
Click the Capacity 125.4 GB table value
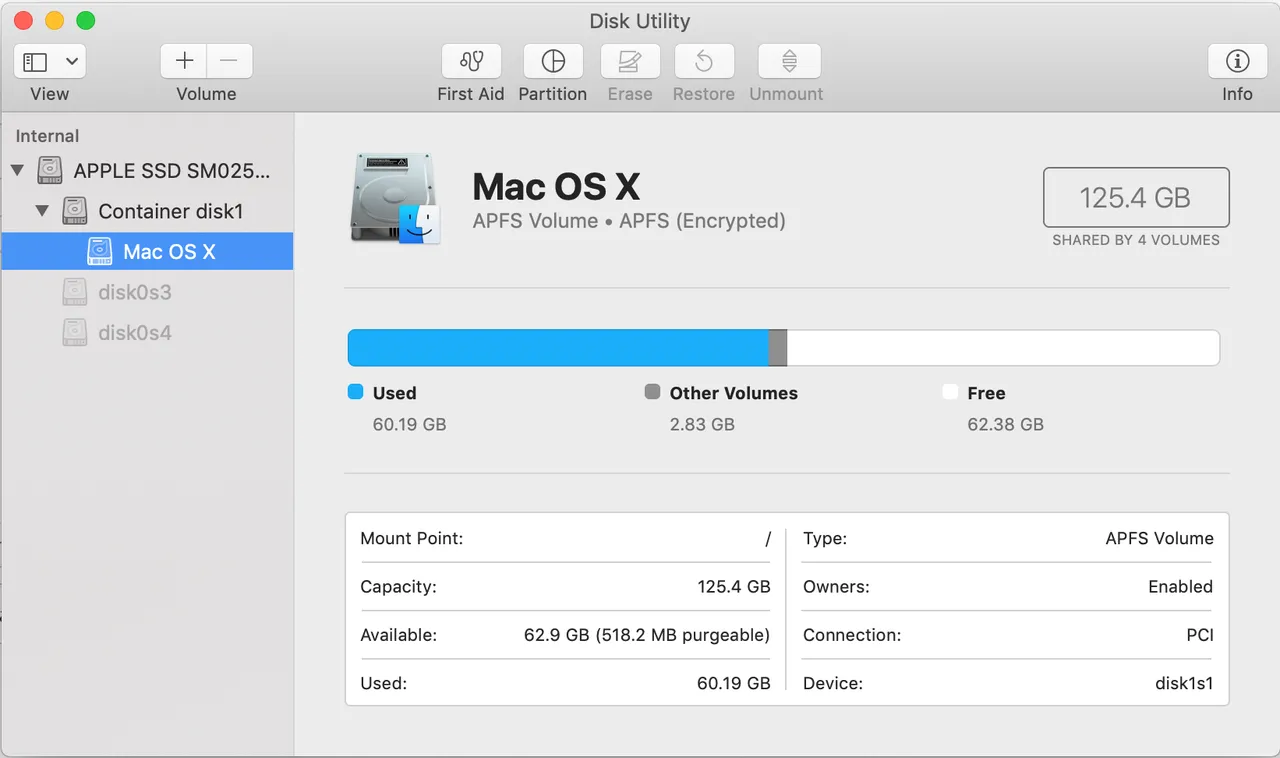pos(734,587)
